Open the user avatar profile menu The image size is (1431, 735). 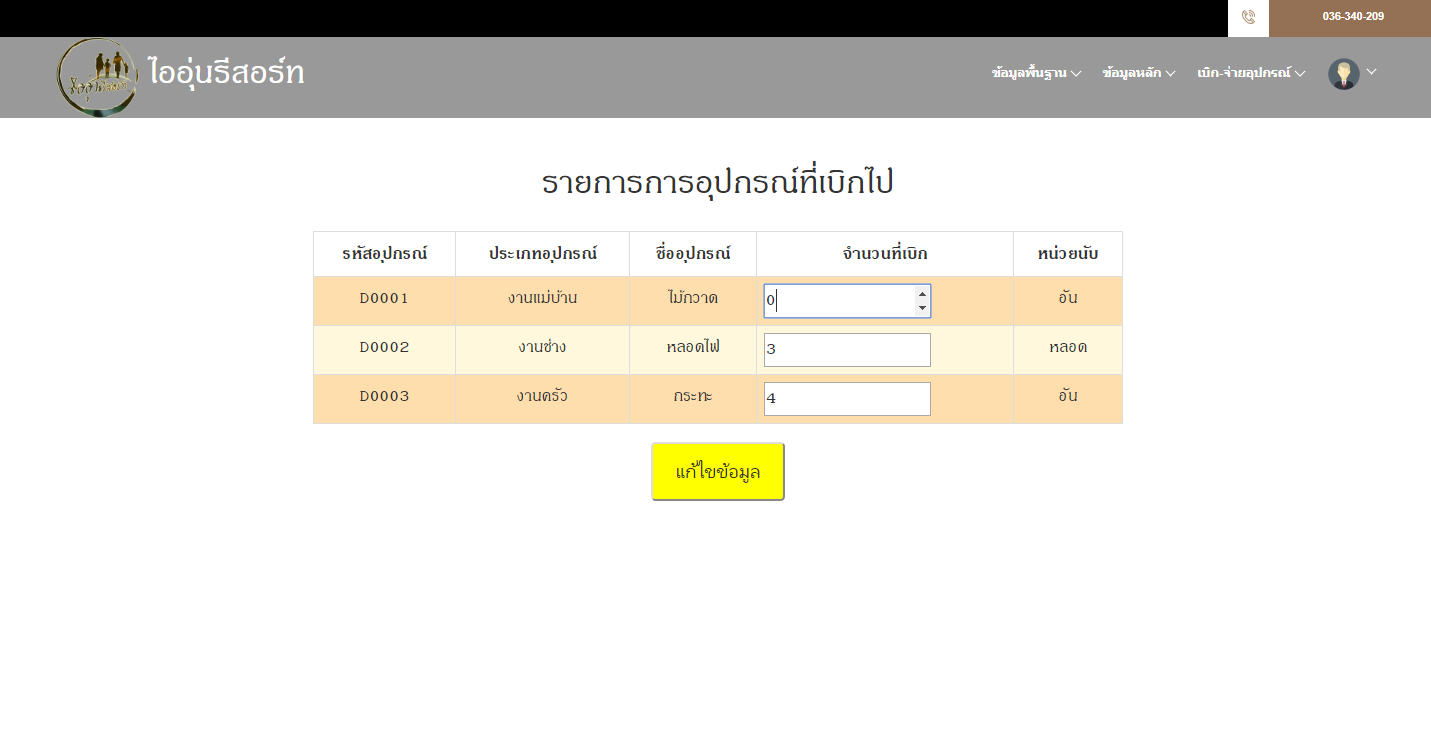[x=1343, y=74]
